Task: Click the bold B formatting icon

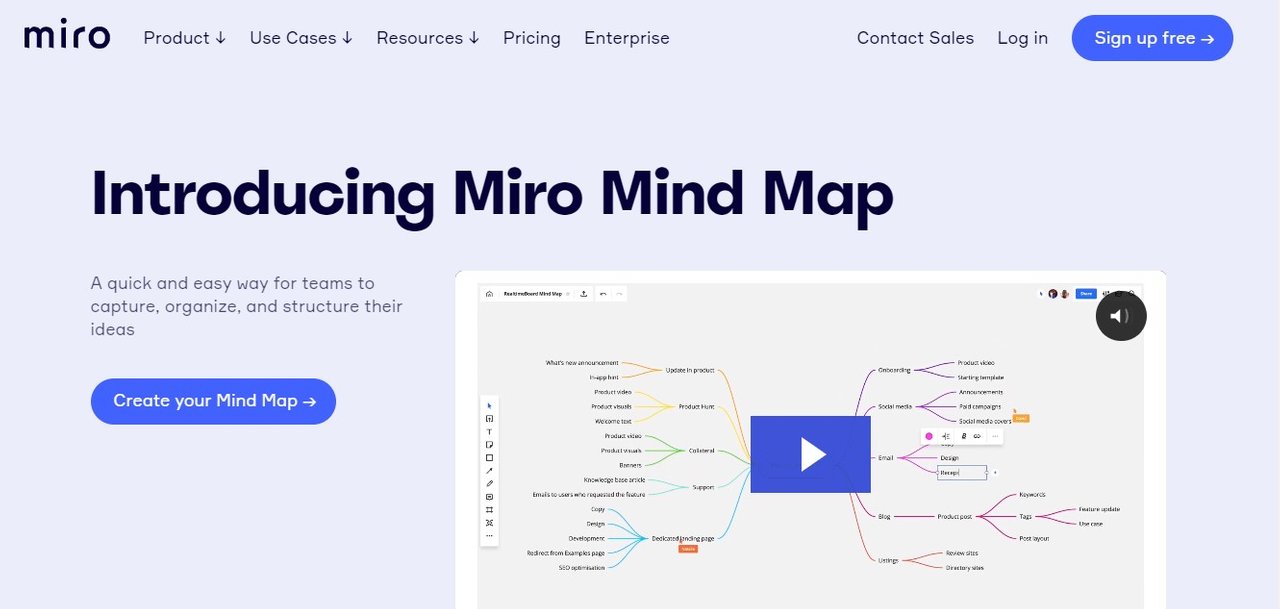Action: 963,436
